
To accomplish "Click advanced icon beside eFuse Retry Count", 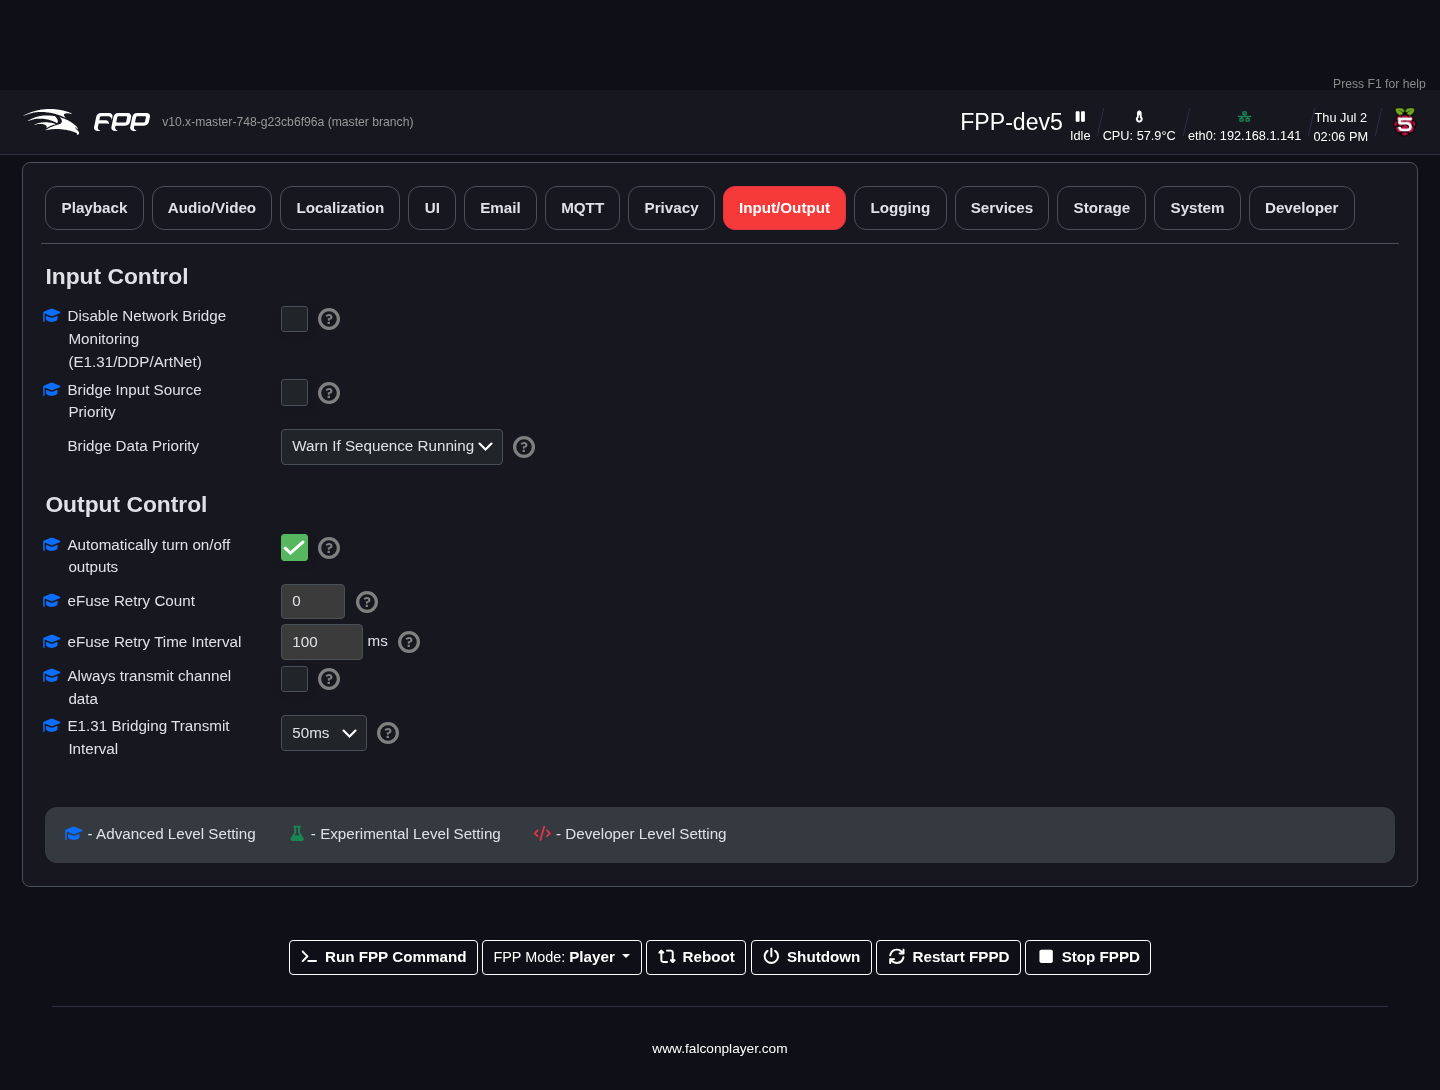I will [x=52, y=601].
